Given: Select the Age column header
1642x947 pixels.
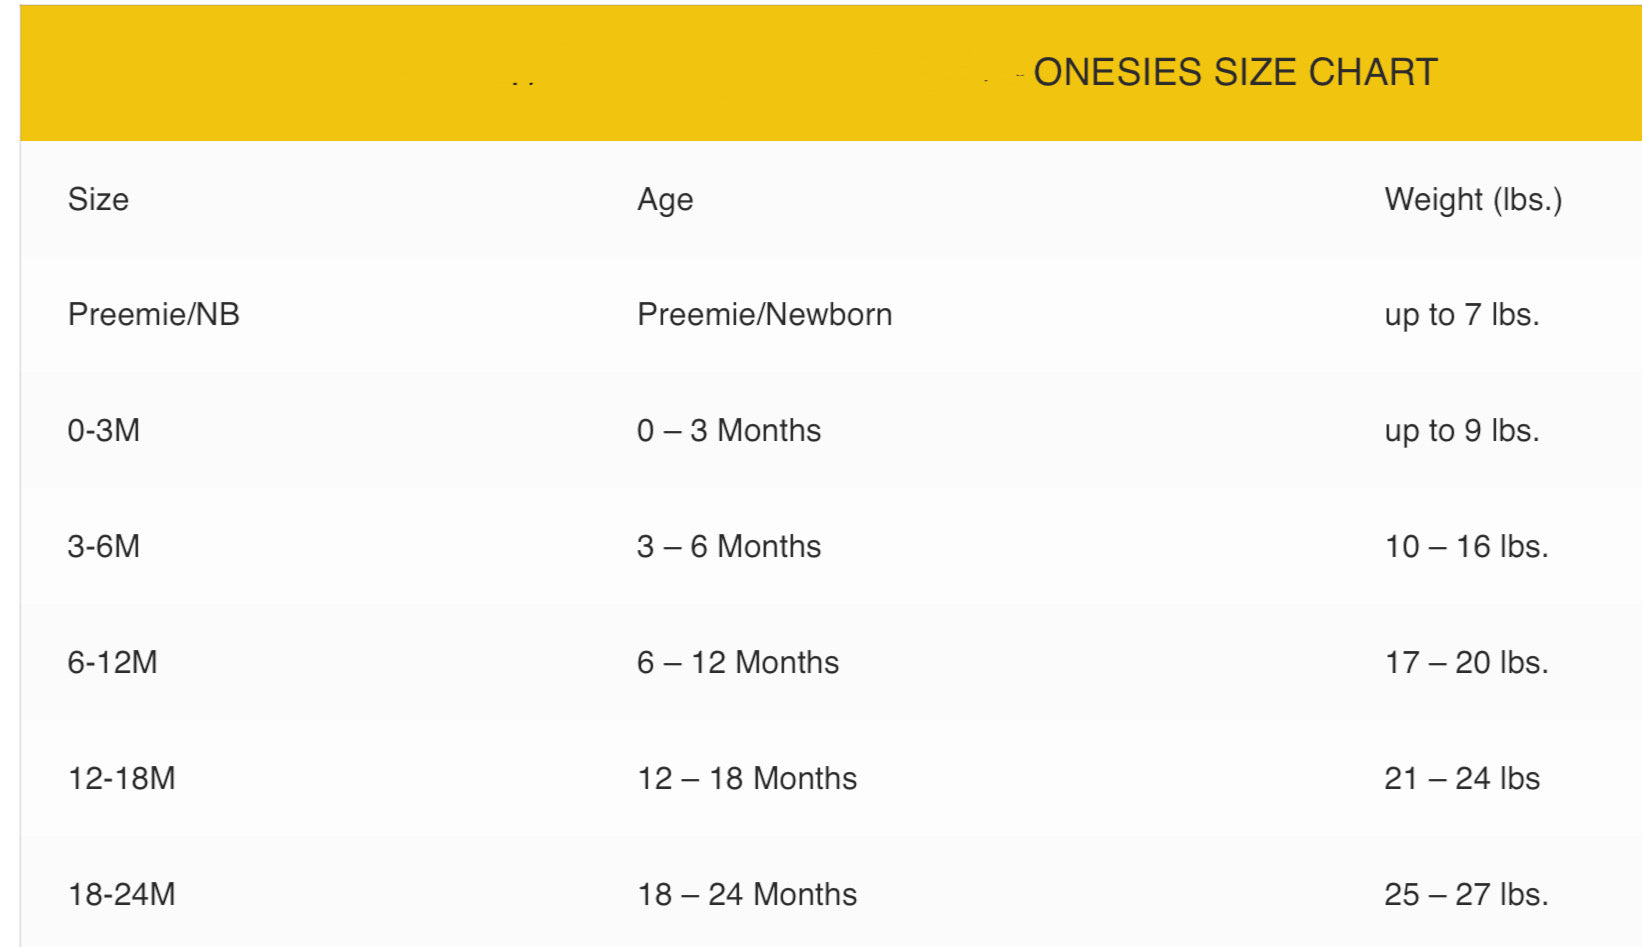Looking at the screenshot, I should [x=665, y=200].
